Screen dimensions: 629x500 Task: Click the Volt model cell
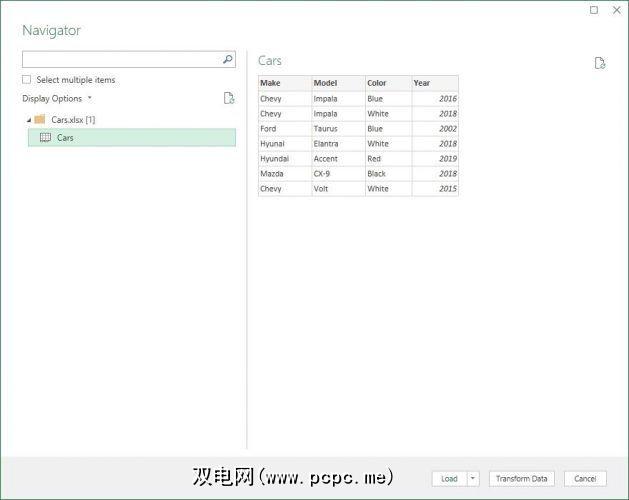pyautogui.click(x=339, y=189)
